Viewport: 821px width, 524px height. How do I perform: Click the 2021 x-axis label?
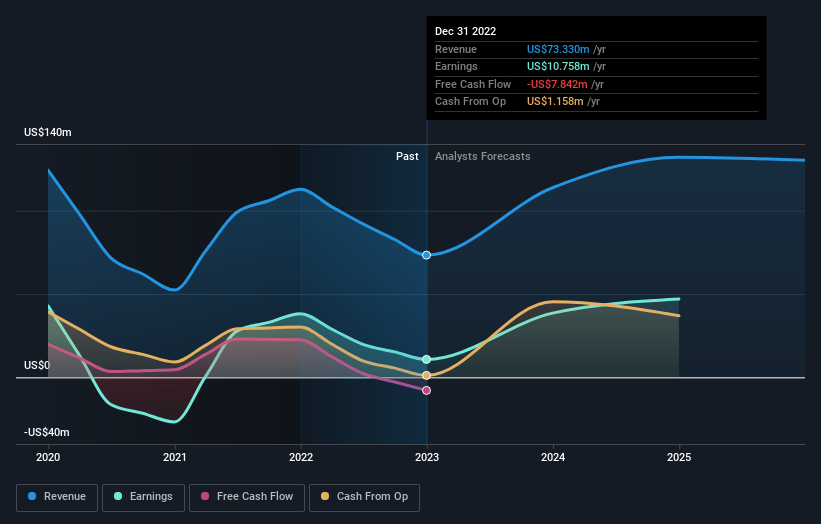click(174, 458)
